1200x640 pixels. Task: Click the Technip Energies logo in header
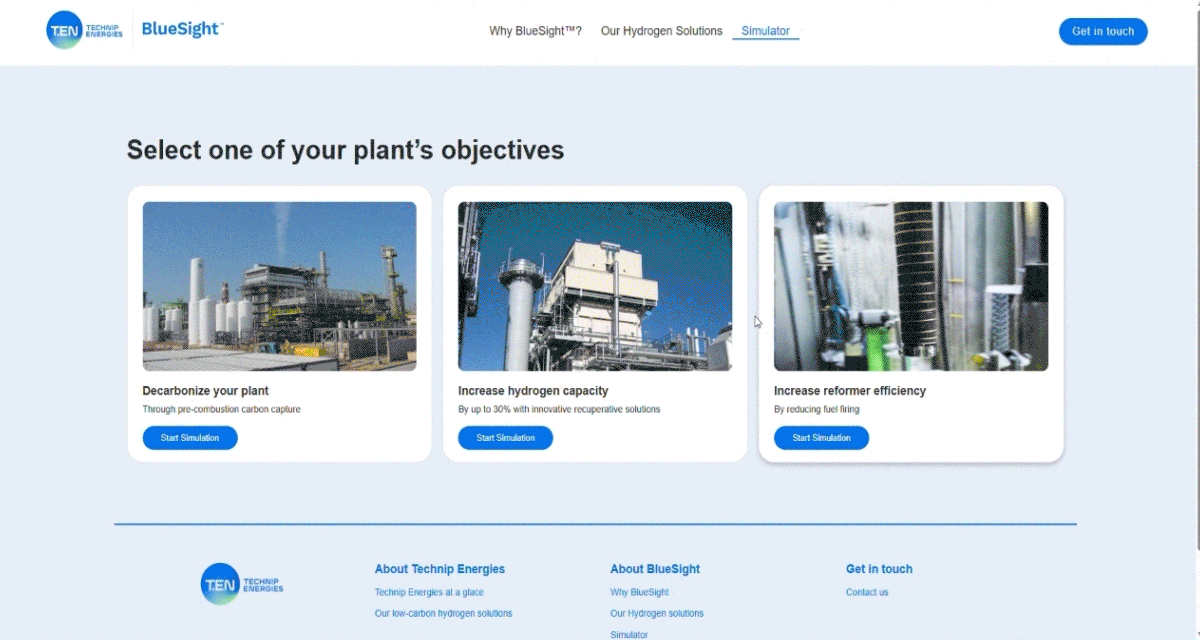coord(84,31)
